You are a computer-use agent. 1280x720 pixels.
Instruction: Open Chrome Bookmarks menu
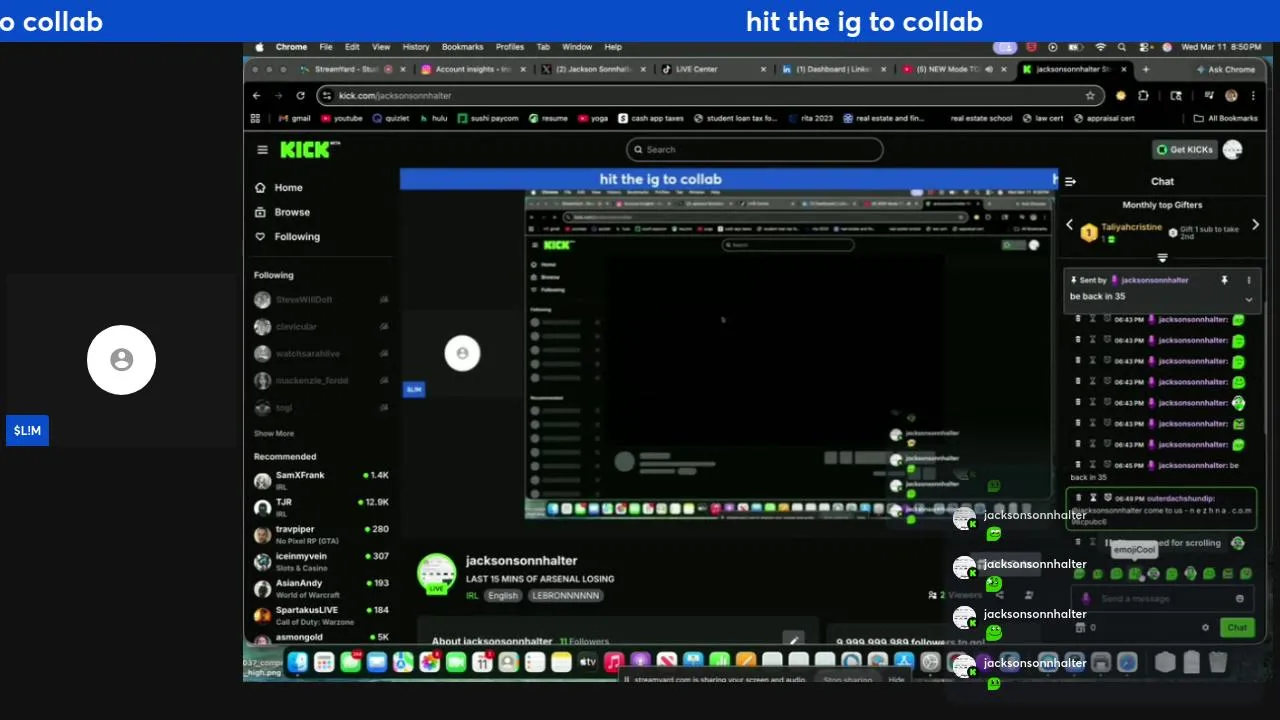click(462, 47)
